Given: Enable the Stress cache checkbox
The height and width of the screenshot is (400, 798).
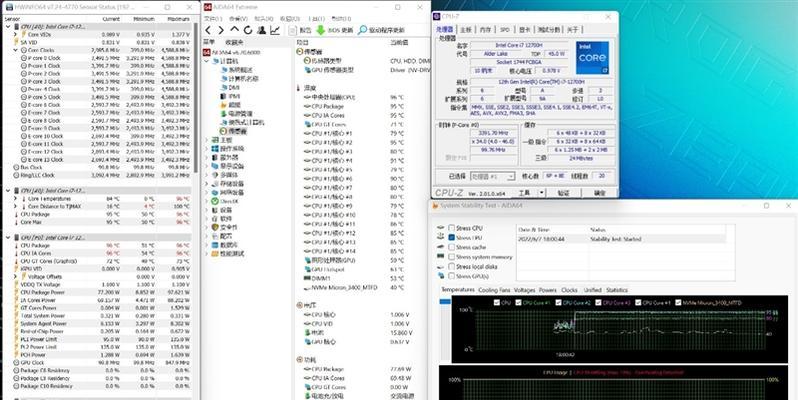Looking at the screenshot, I should point(451,247).
